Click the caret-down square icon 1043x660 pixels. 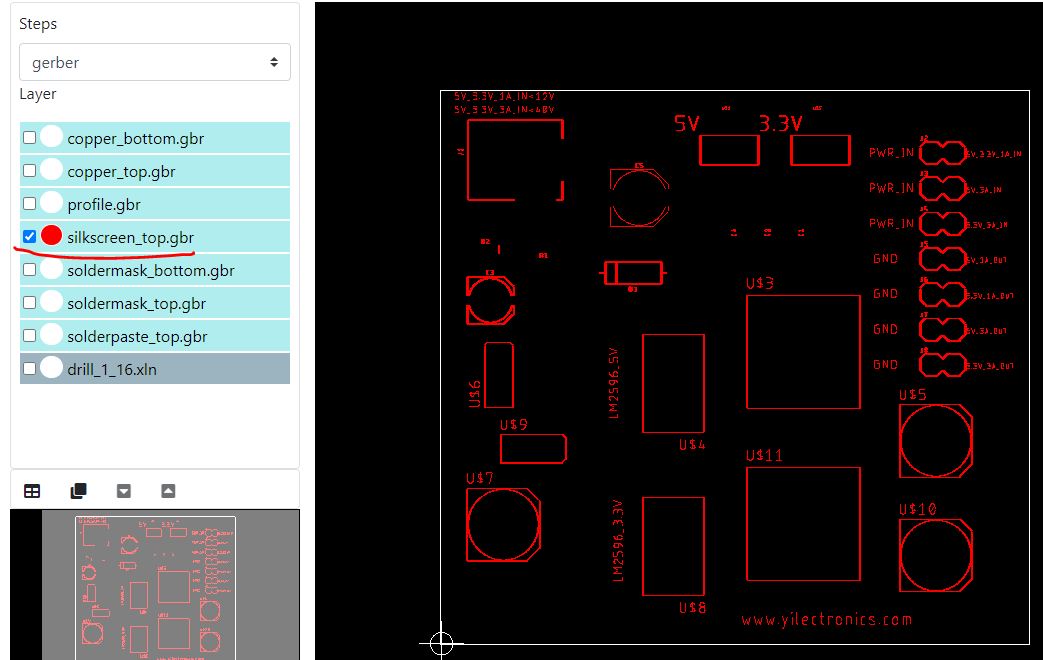coord(124,491)
